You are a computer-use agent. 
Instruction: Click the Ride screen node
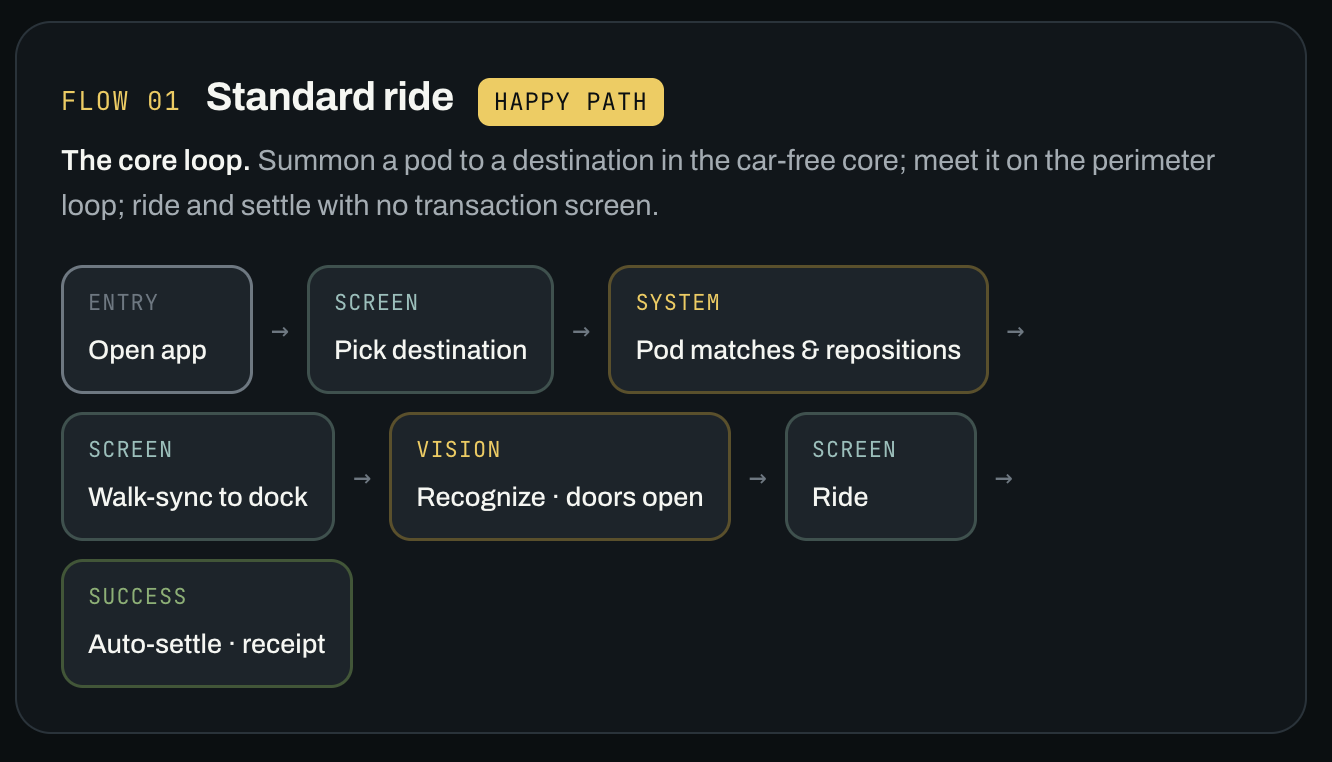(880, 476)
